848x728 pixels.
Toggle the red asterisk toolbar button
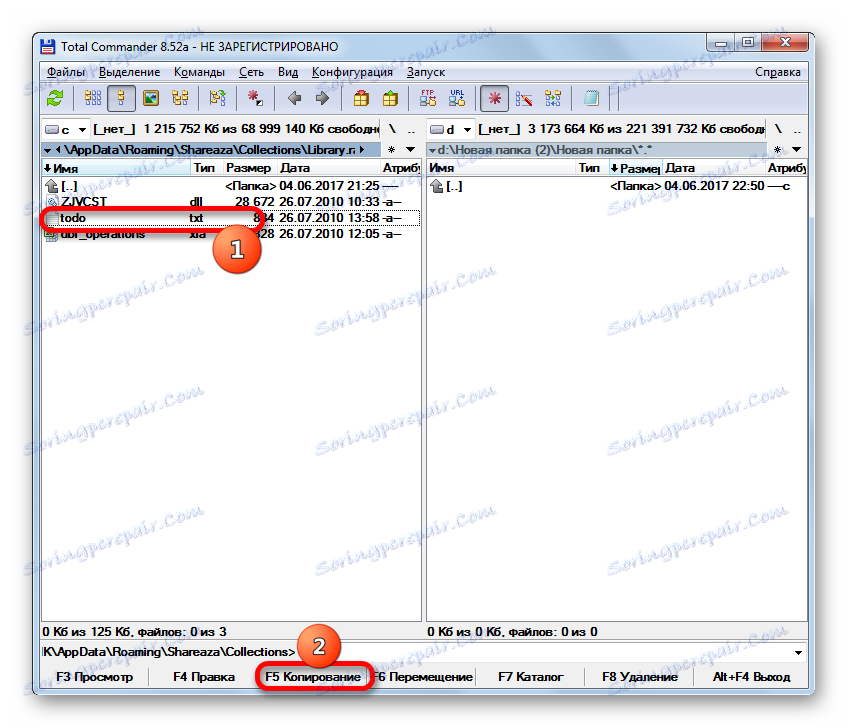coord(494,98)
